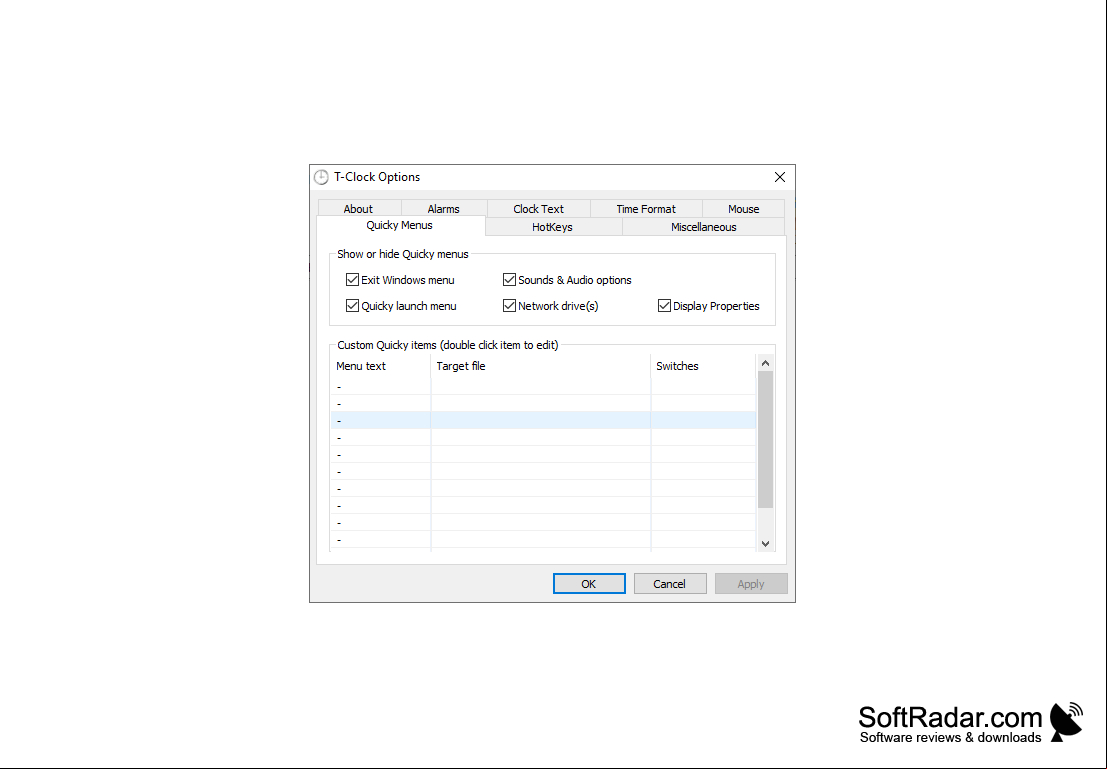Confirm settings with the OK button
The image size is (1107, 769).
589,584
